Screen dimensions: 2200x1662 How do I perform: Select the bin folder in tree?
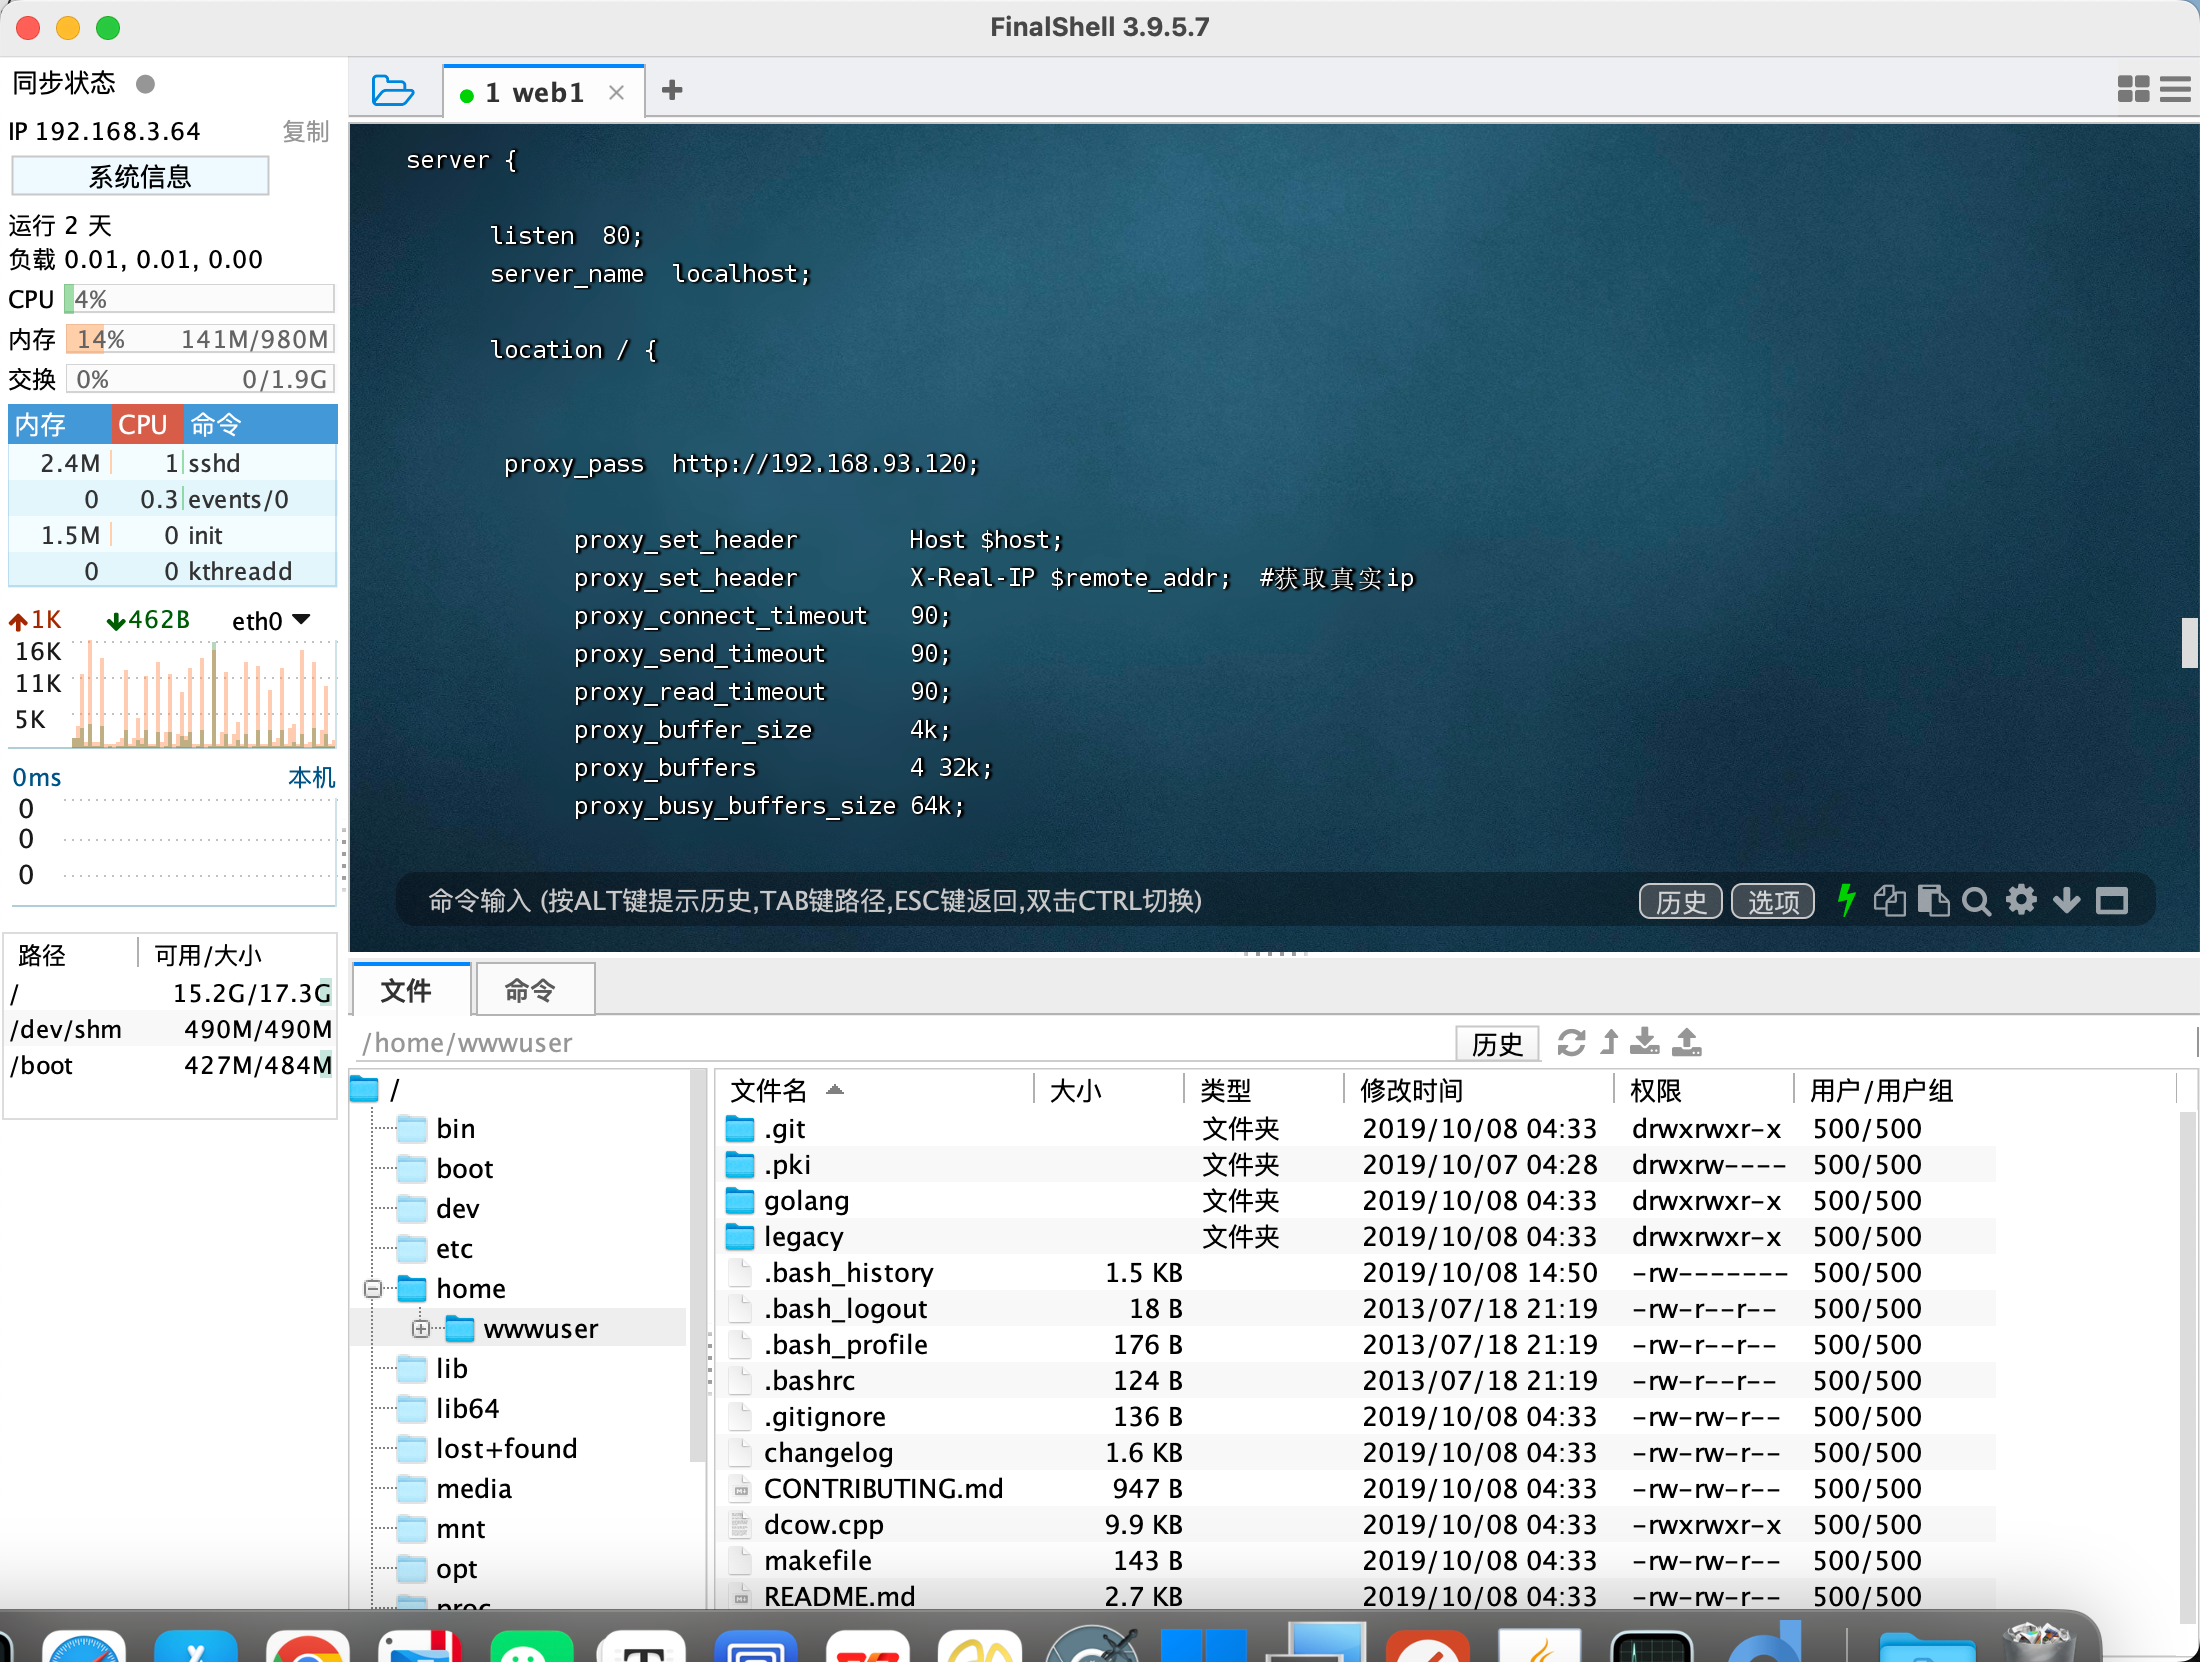point(436,1128)
